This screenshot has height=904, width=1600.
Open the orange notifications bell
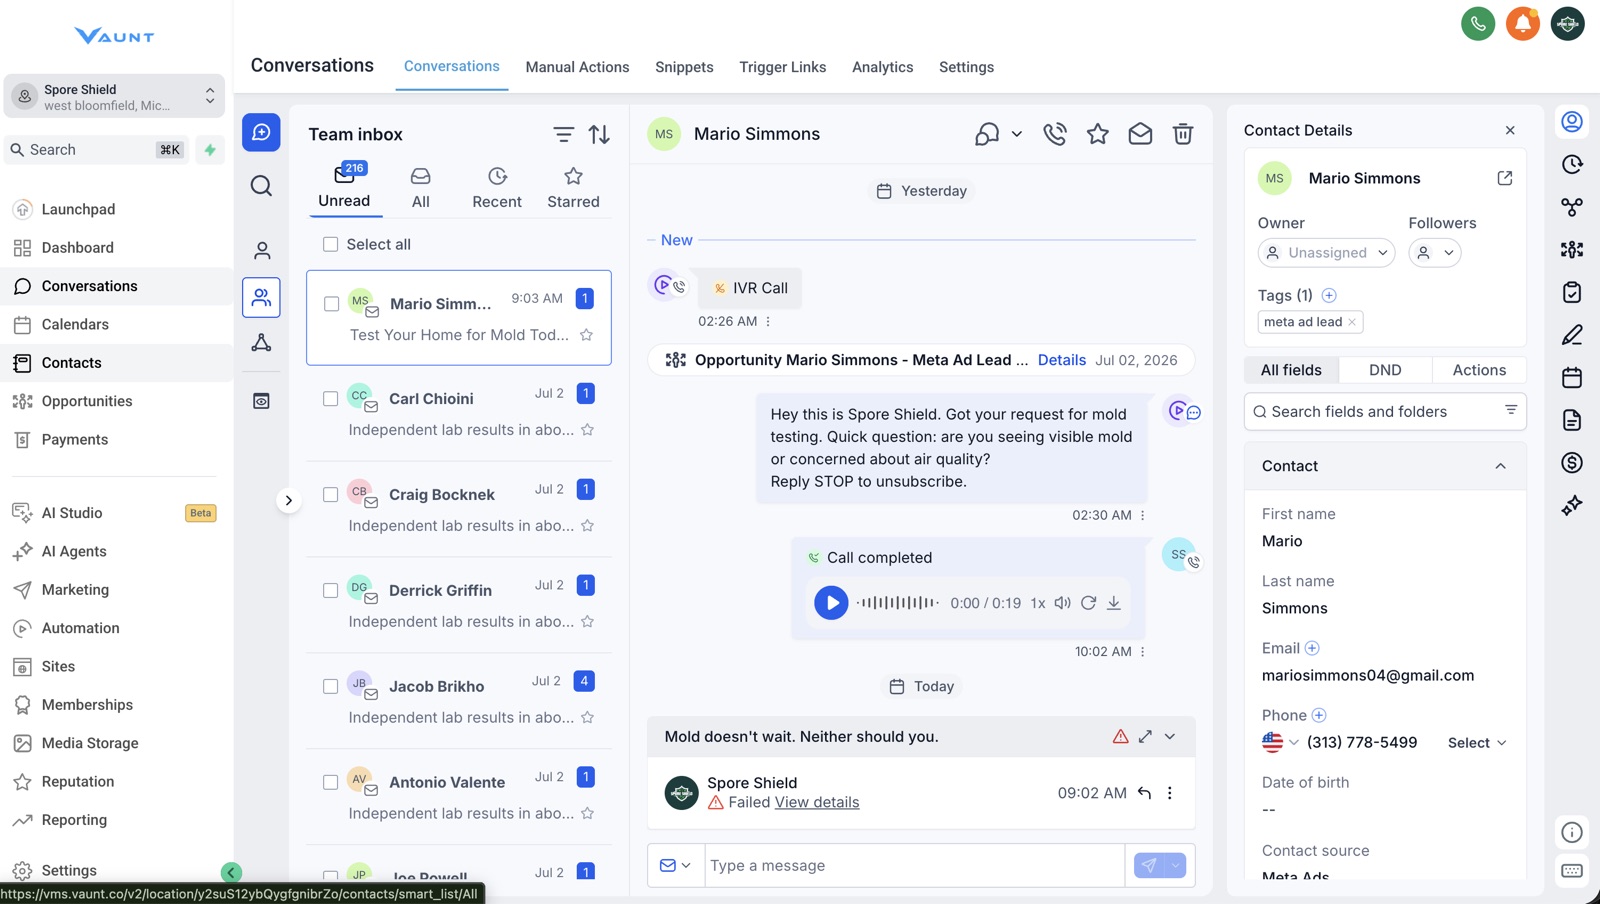tap(1523, 23)
